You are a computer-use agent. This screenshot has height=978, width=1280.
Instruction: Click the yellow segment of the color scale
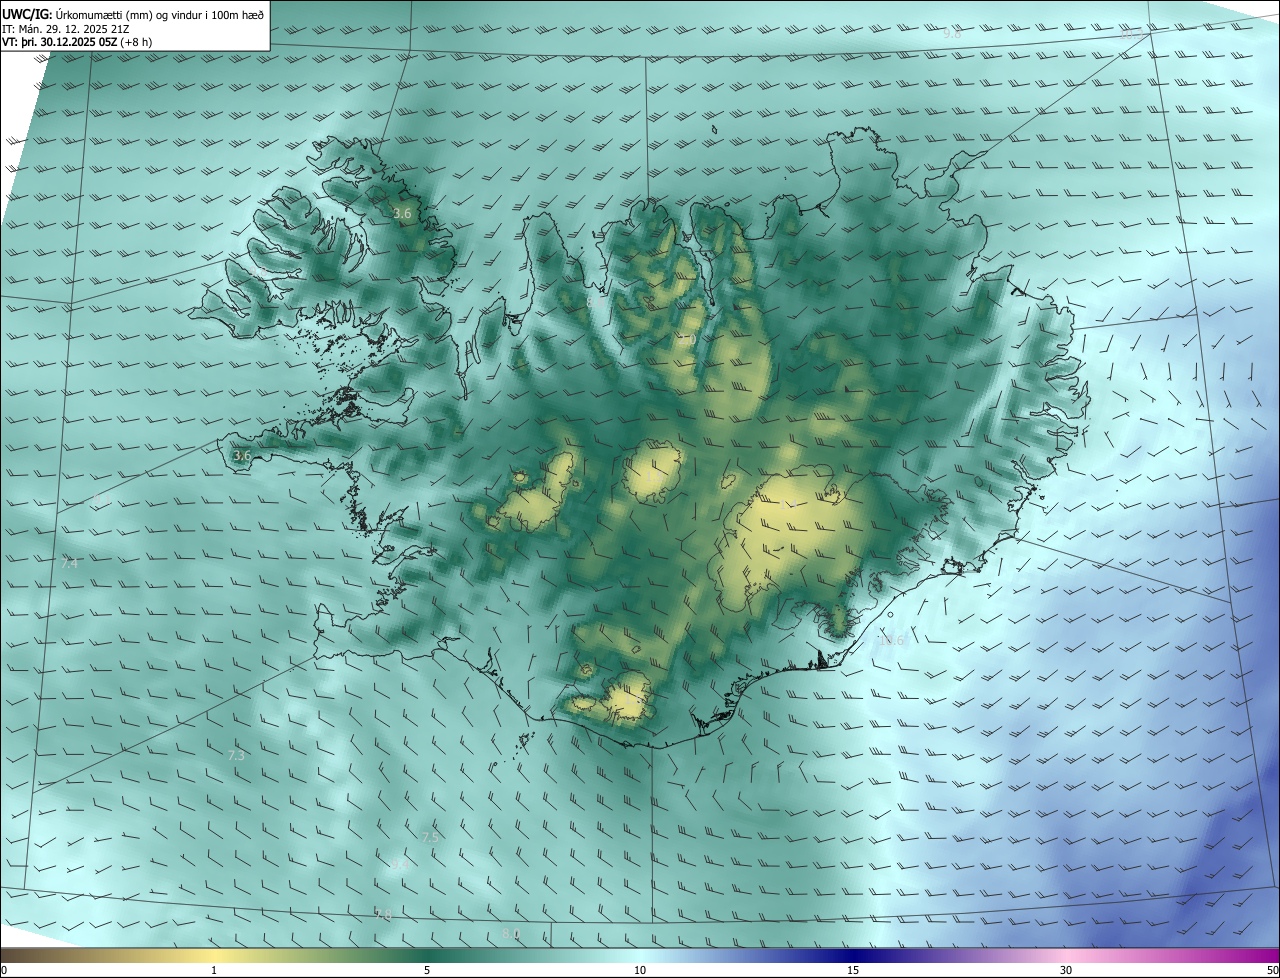pos(214,955)
